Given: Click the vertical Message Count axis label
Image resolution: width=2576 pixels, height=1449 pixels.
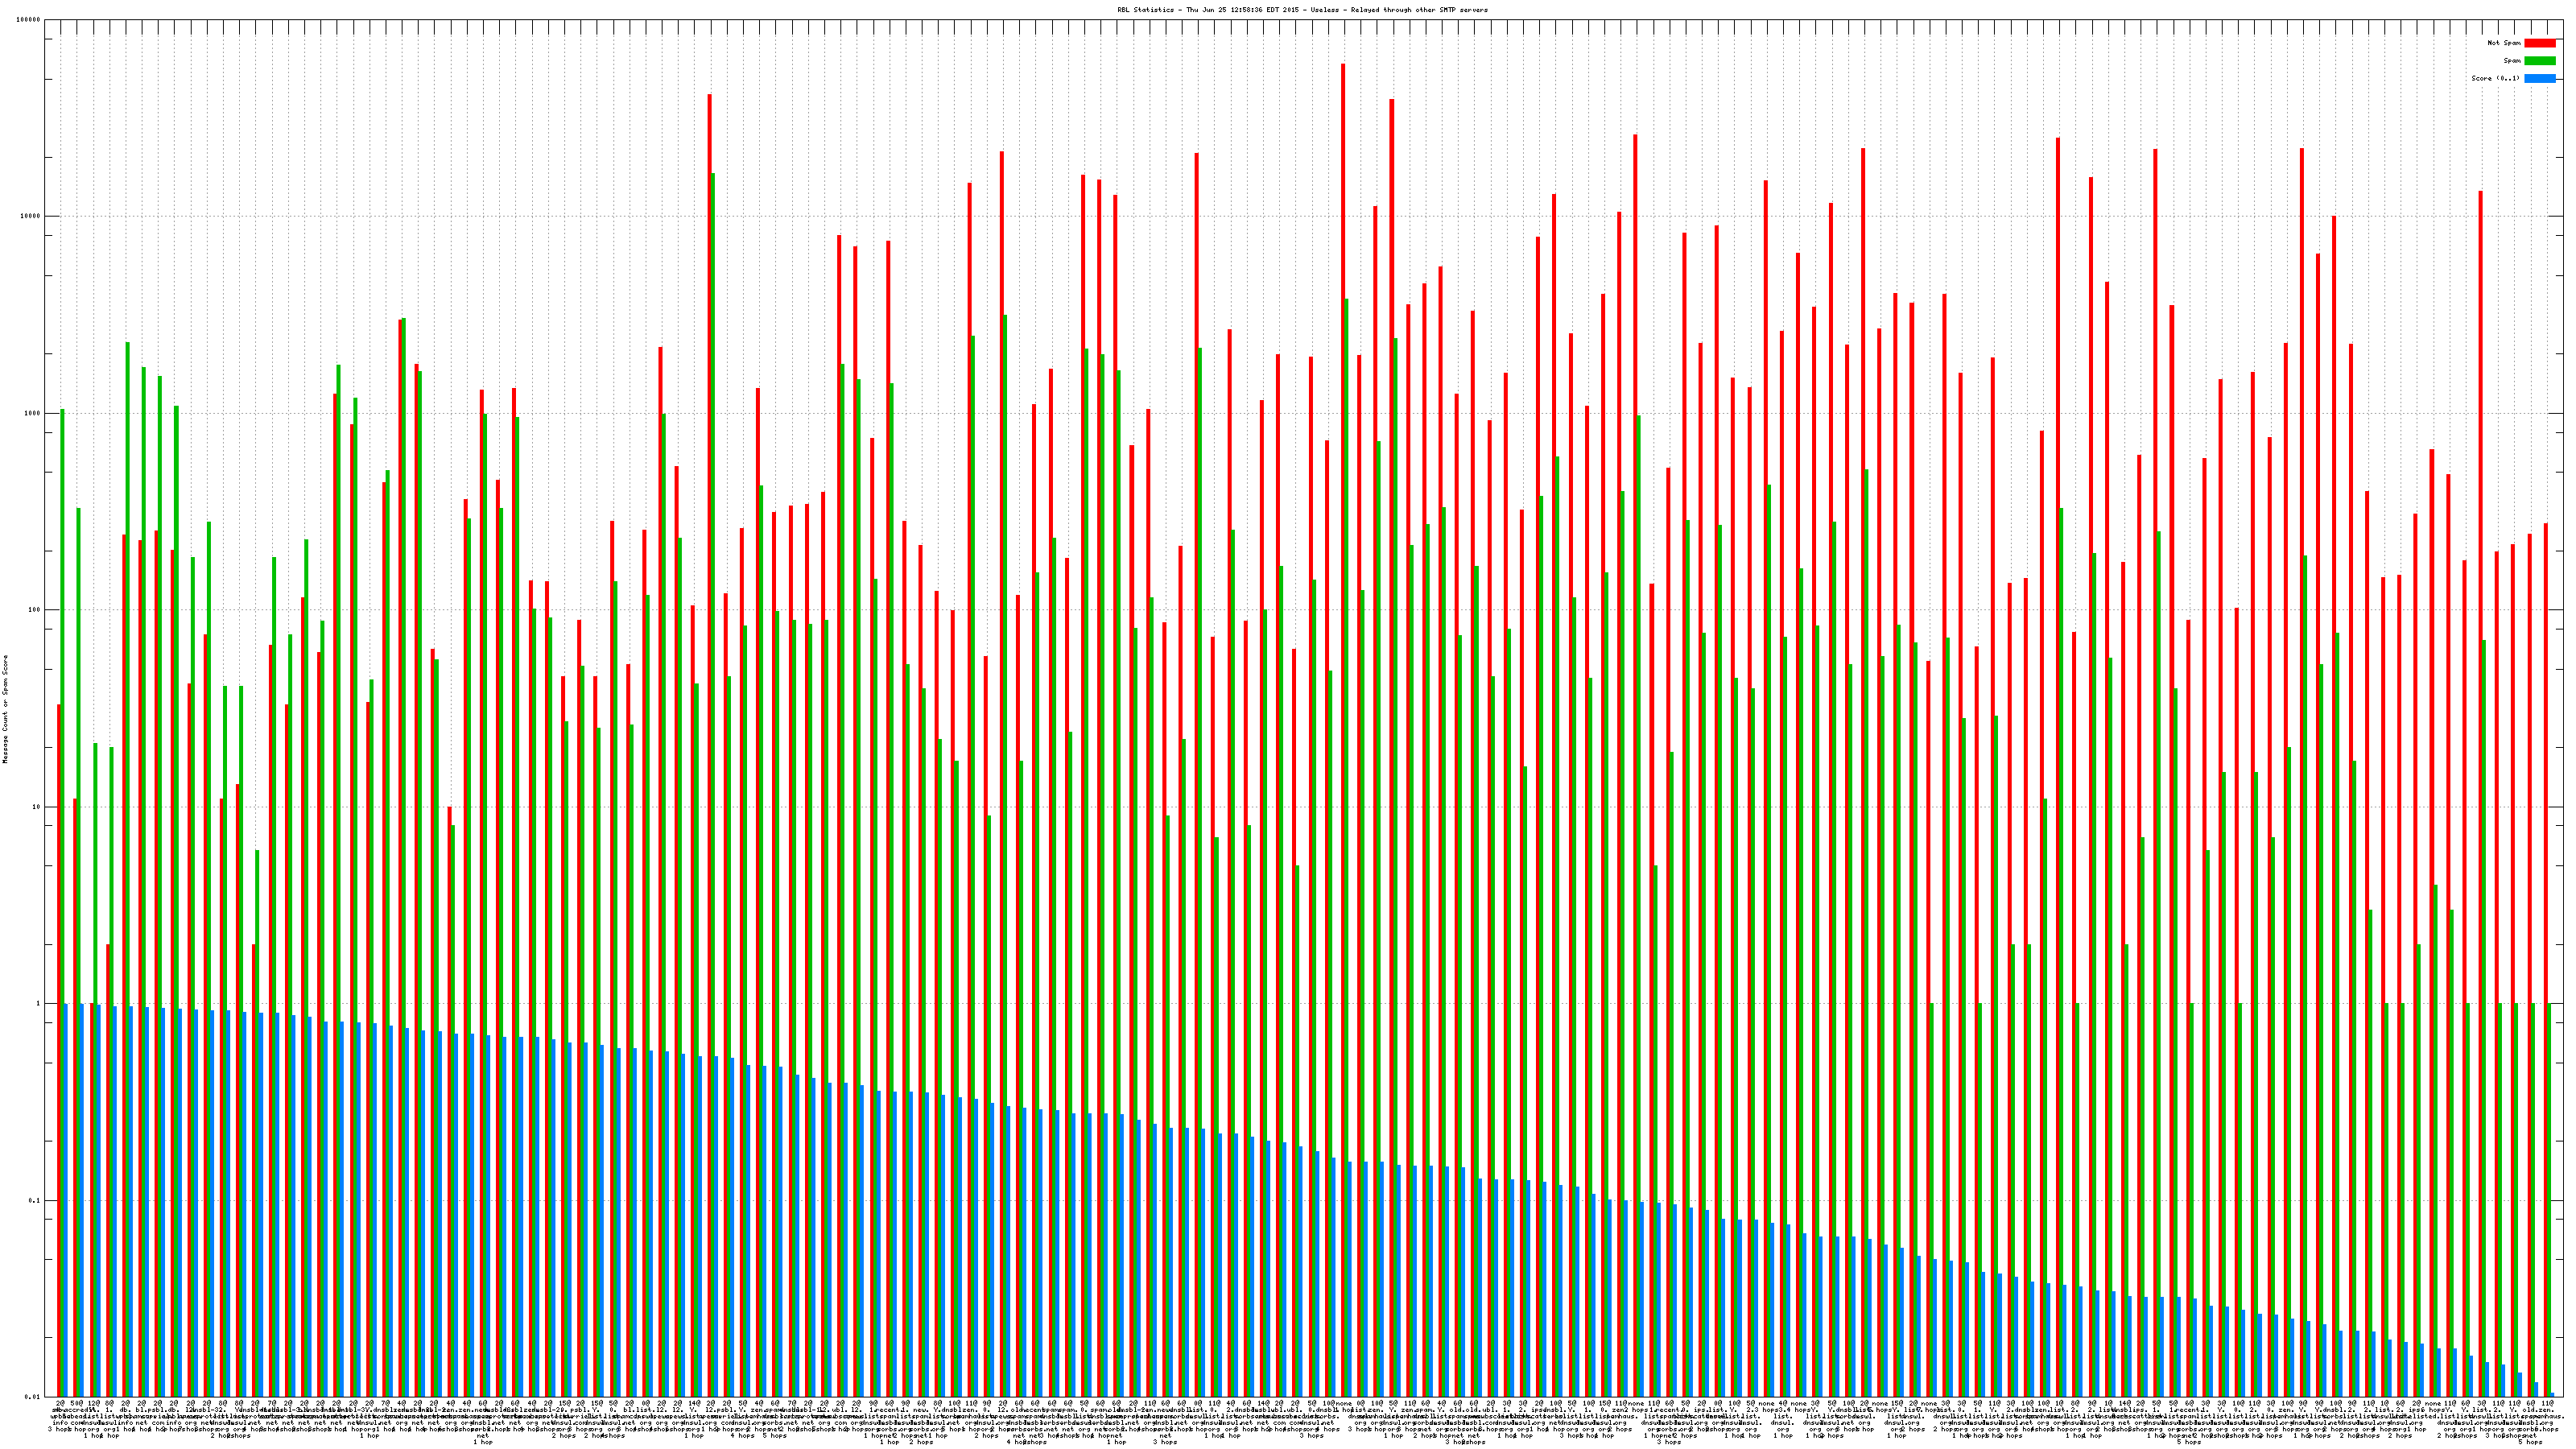Looking at the screenshot, I should (x=5, y=709).
